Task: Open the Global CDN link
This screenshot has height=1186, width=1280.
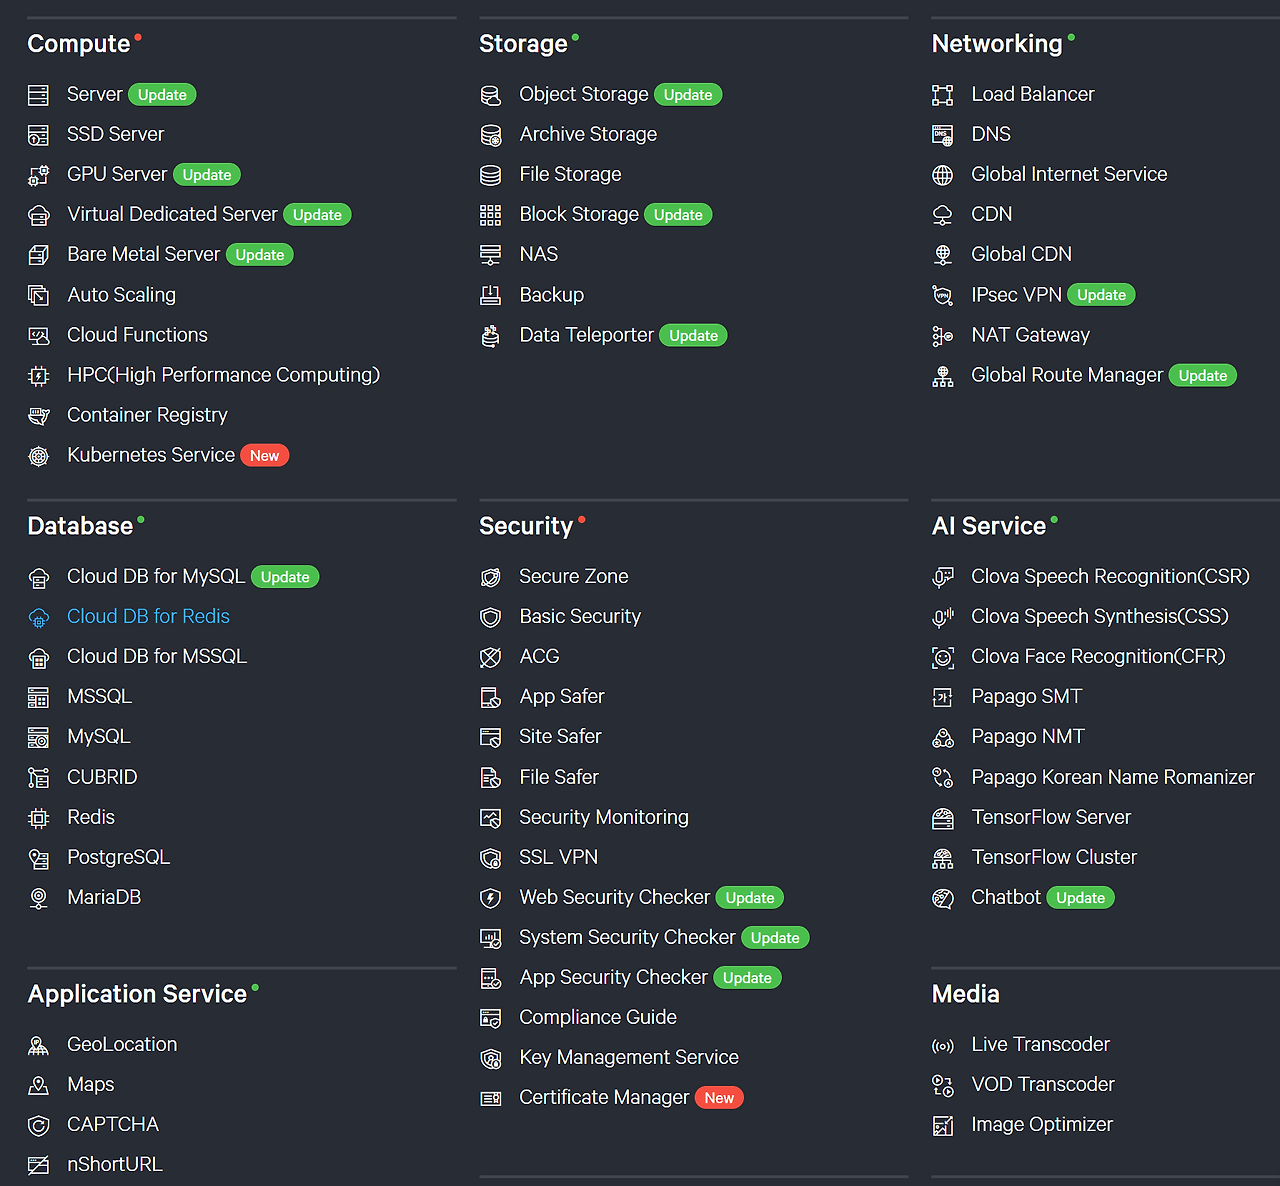Action: [x=1021, y=254]
